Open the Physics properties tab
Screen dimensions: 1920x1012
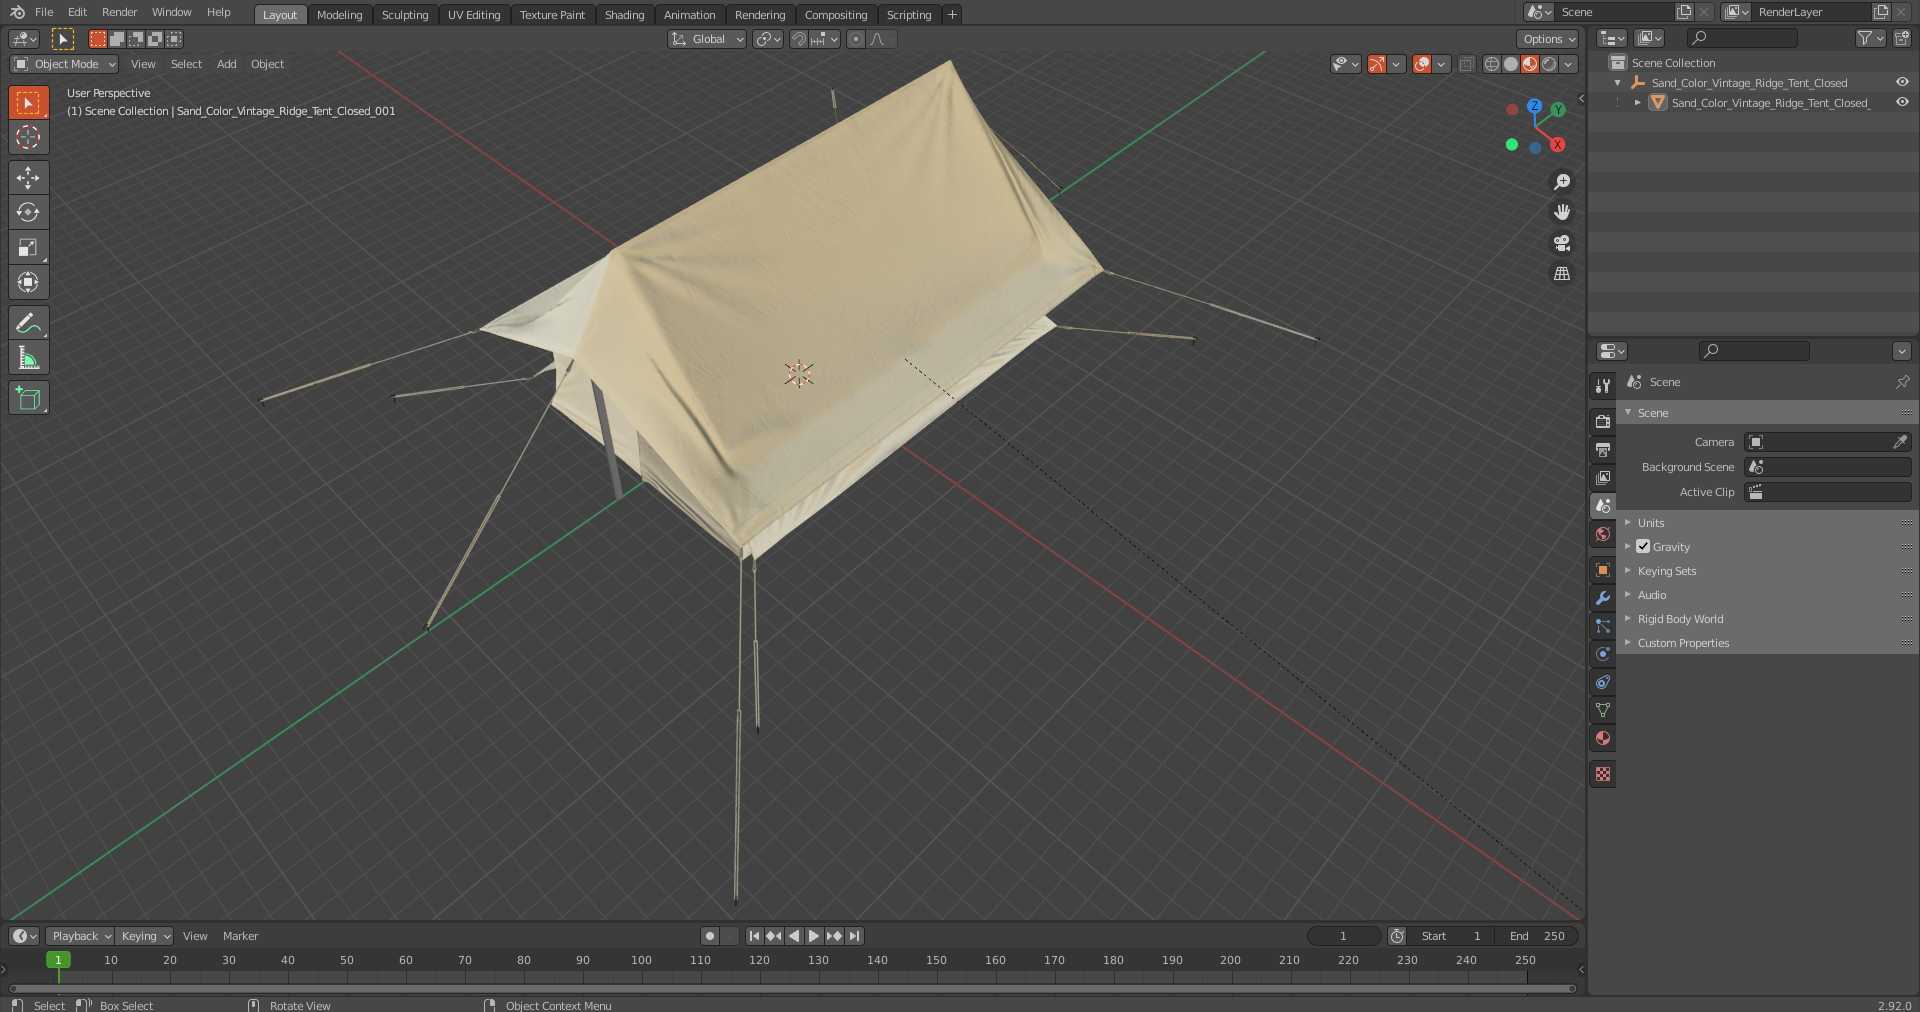[x=1603, y=654]
